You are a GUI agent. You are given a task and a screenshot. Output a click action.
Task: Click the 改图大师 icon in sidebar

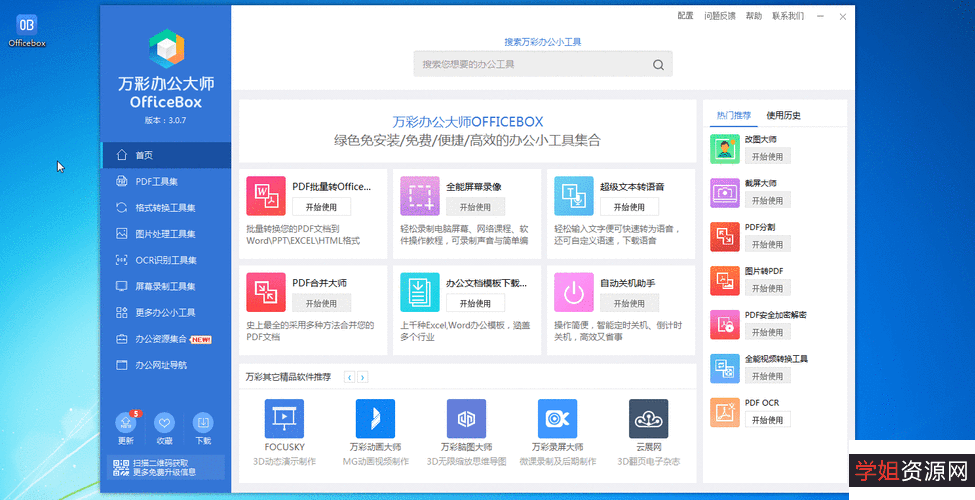[725, 149]
